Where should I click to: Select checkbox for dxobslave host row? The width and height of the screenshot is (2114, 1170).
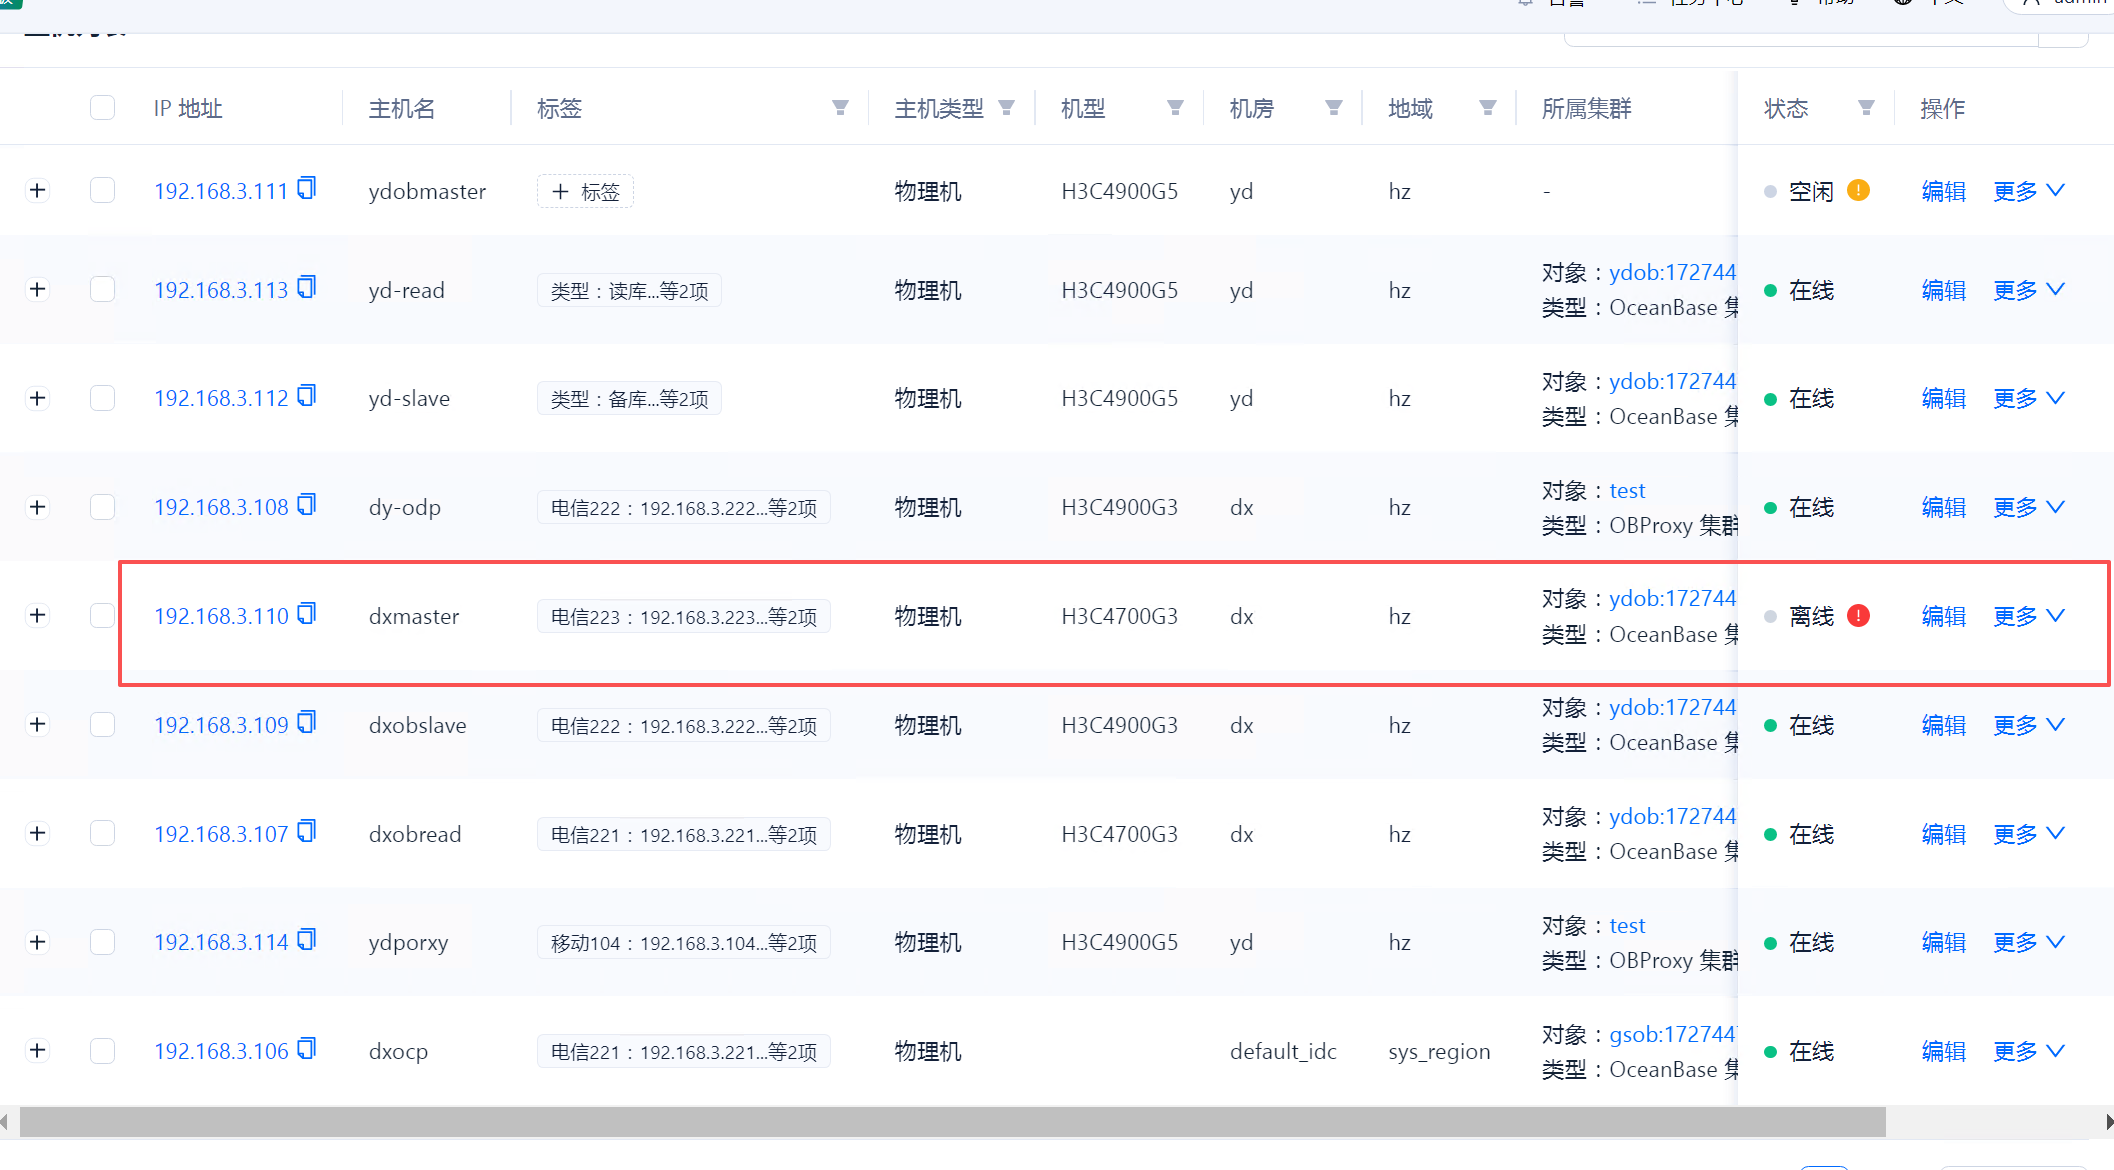[102, 725]
